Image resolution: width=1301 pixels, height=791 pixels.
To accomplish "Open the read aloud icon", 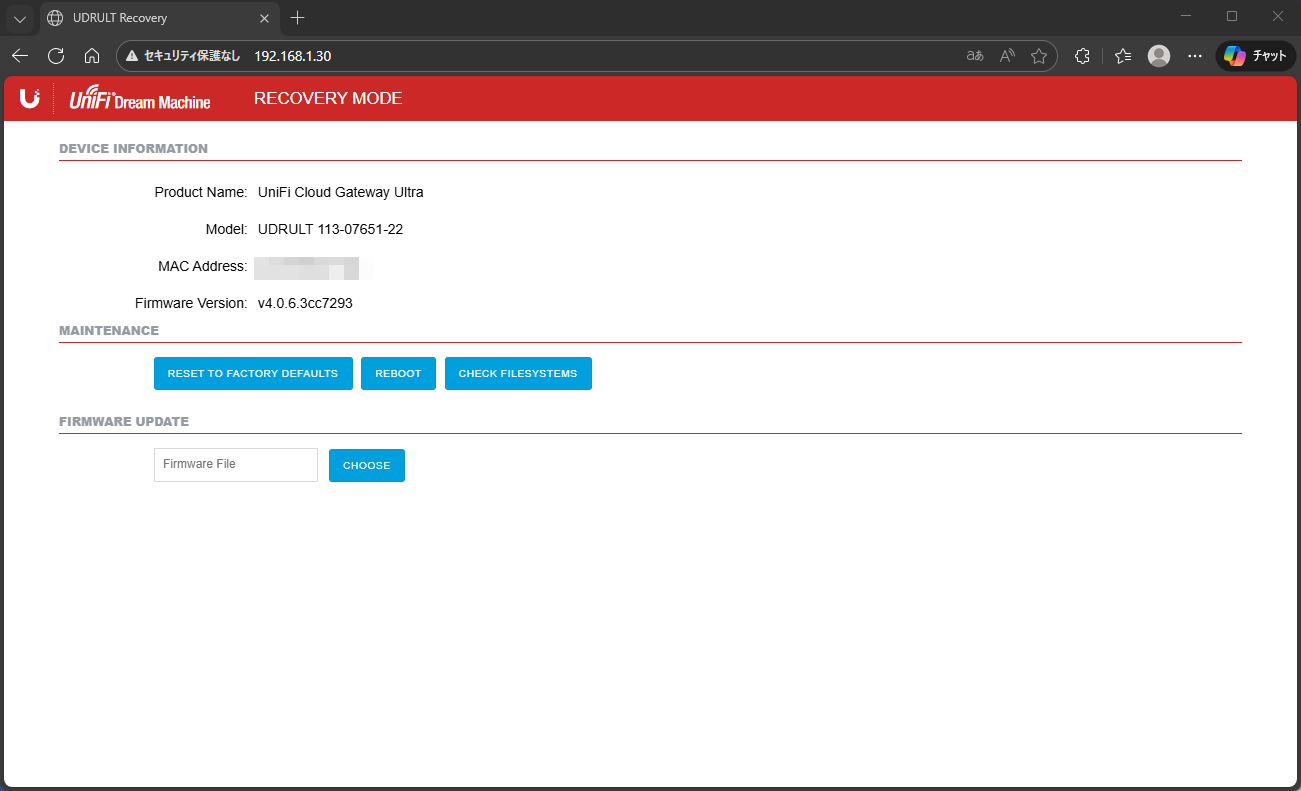I will pos(1008,56).
